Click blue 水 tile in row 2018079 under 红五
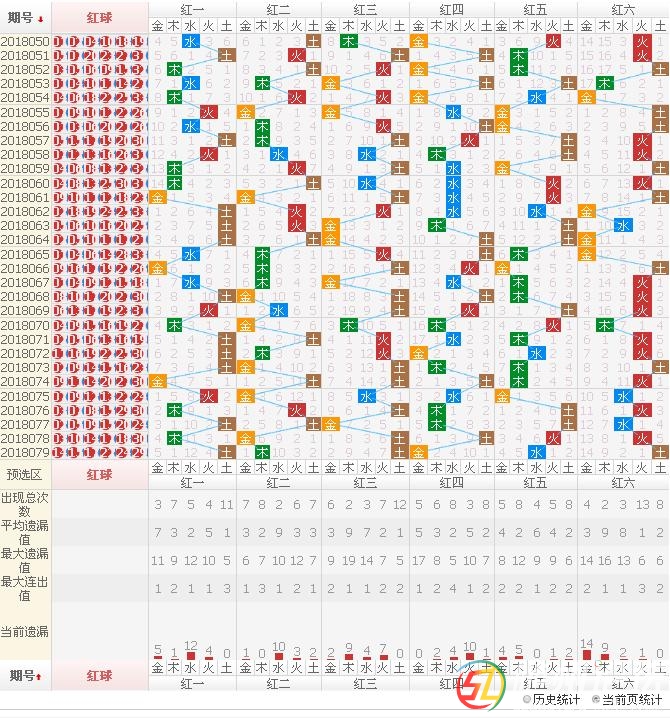This screenshot has height=718, width=670. (x=537, y=452)
